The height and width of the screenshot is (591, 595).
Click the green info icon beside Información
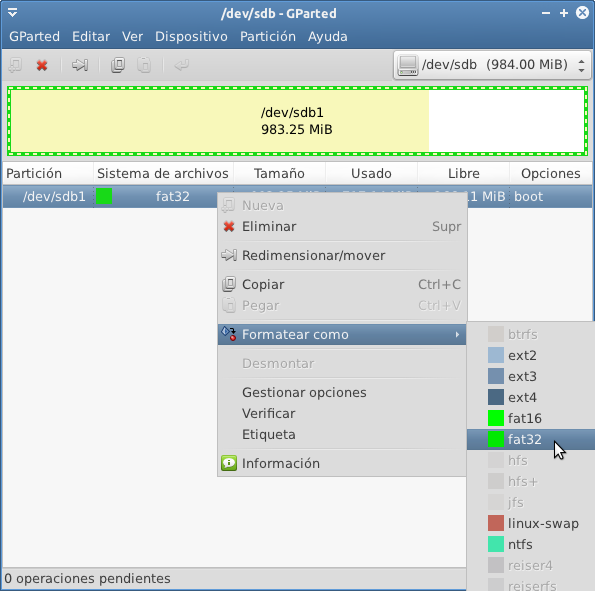229,463
